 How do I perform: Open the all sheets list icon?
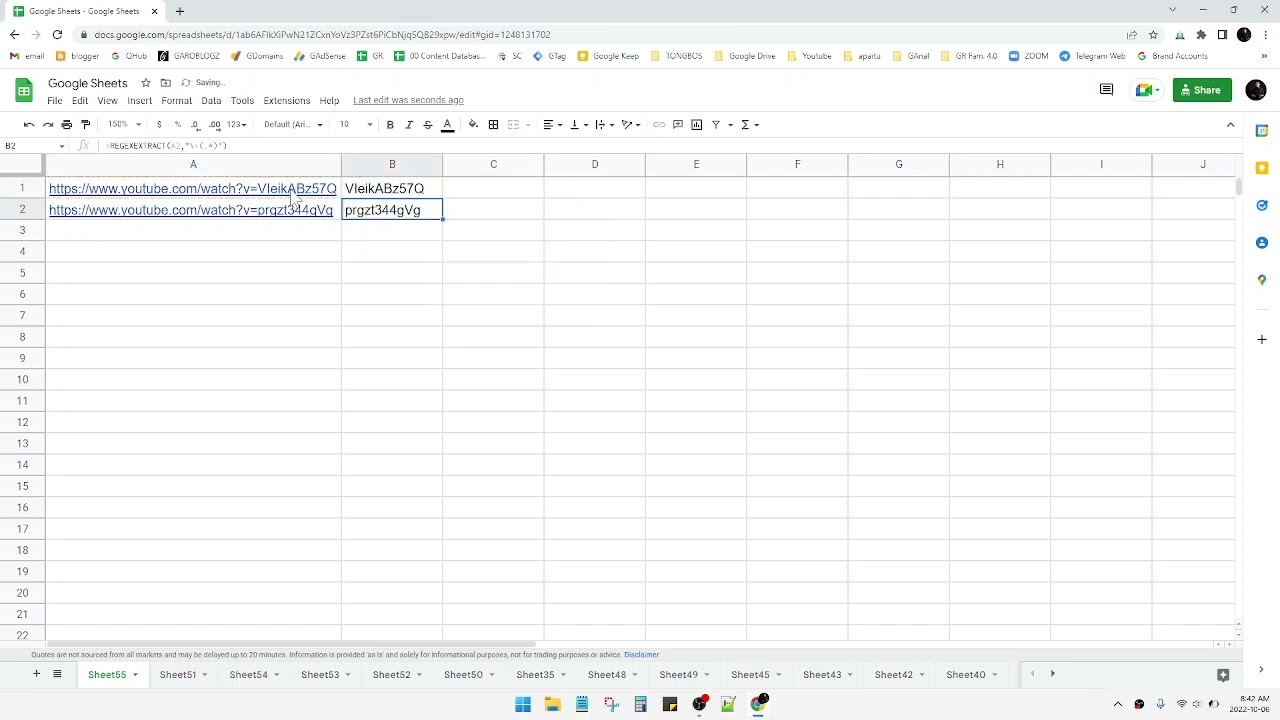(x=57, y=674)
